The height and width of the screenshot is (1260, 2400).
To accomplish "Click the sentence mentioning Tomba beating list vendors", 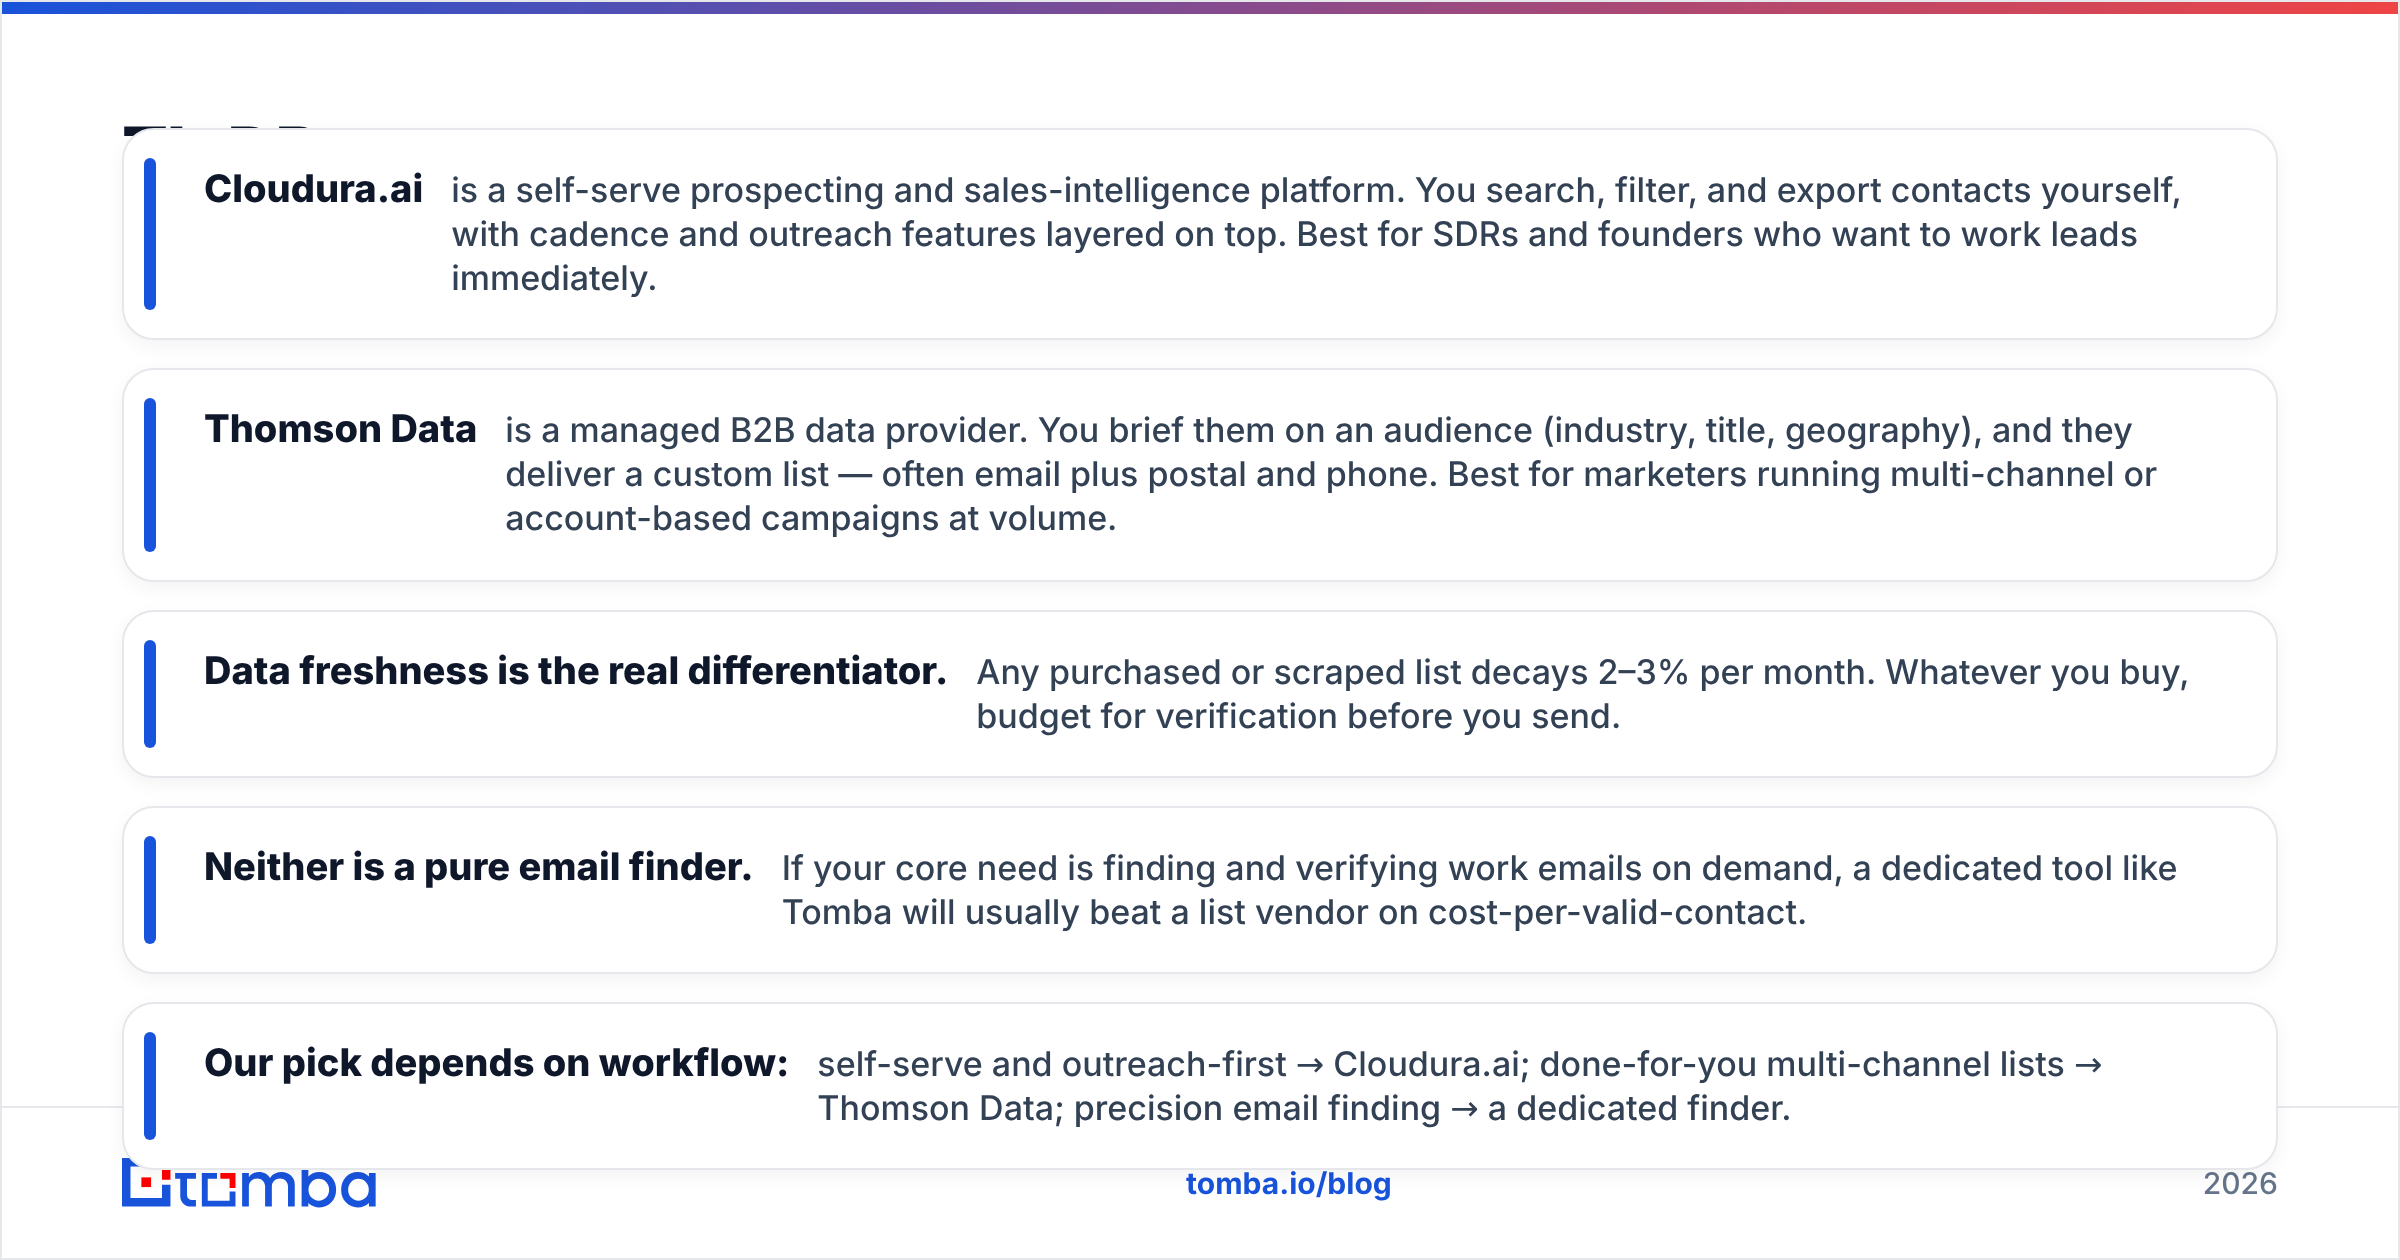I will 1479,890.
